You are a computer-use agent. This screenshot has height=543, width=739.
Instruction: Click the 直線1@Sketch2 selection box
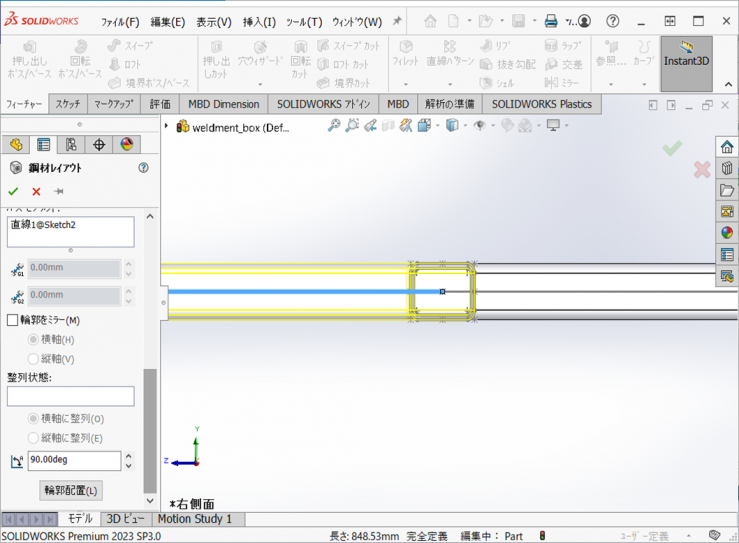[70, 232]
